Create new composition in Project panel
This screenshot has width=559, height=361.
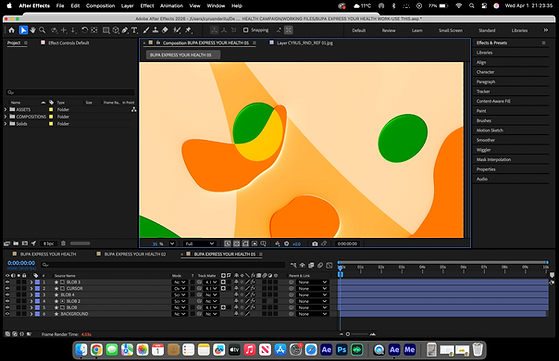tap(25, 243)
